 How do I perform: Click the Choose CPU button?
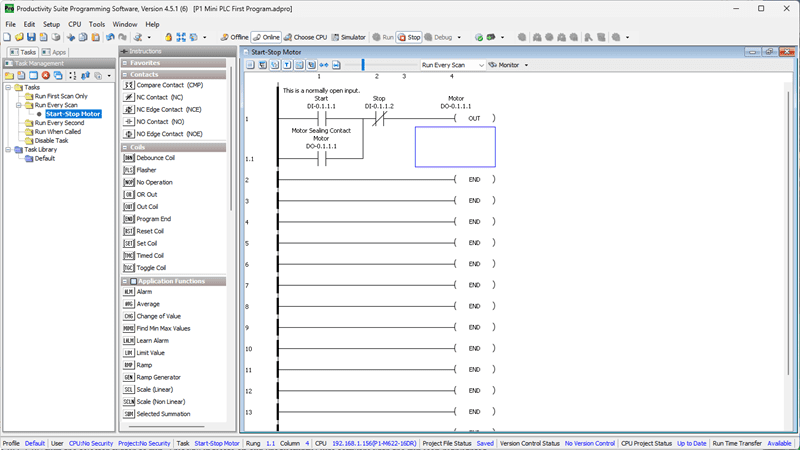point(306,37)
